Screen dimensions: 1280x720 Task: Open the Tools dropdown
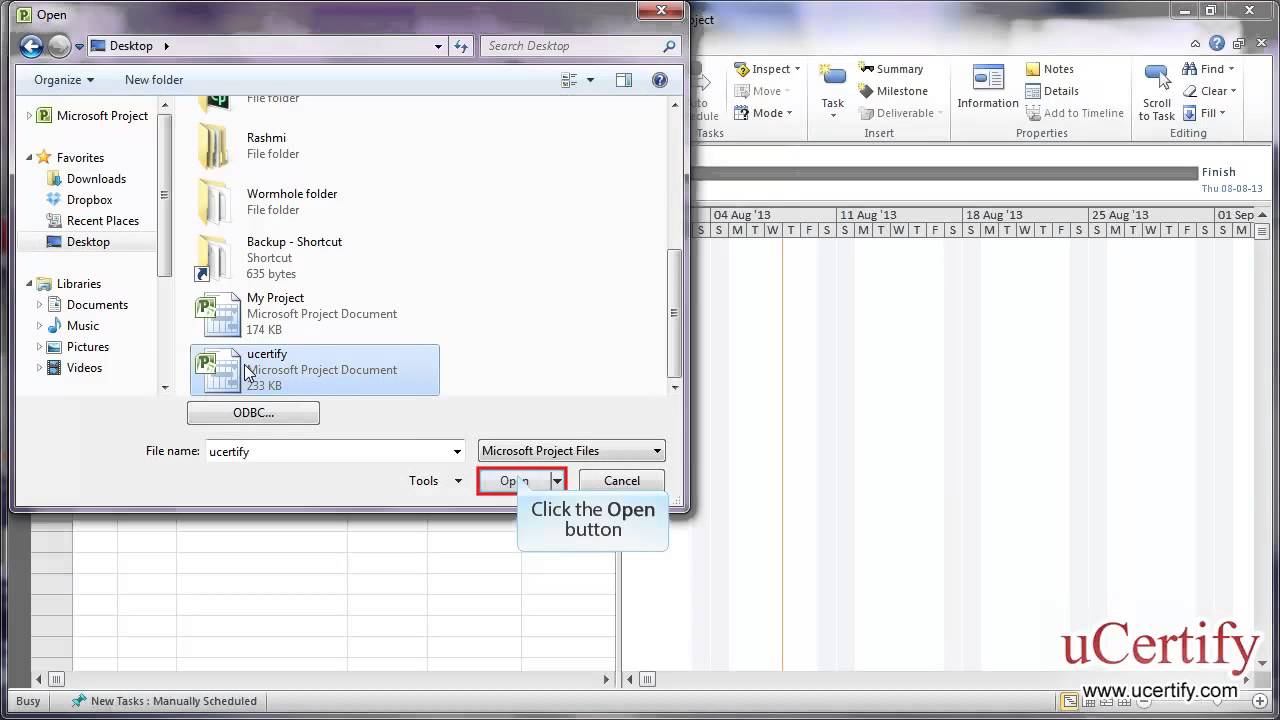pos(436,481)
